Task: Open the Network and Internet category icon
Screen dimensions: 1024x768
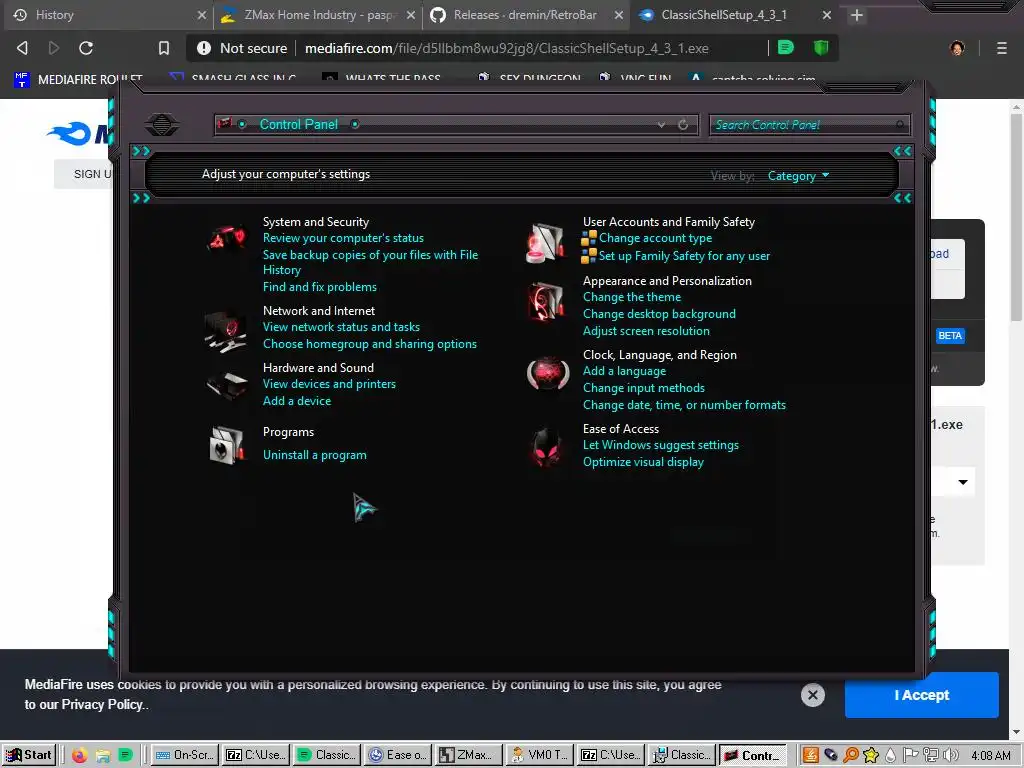Action: tap(225, 331)
